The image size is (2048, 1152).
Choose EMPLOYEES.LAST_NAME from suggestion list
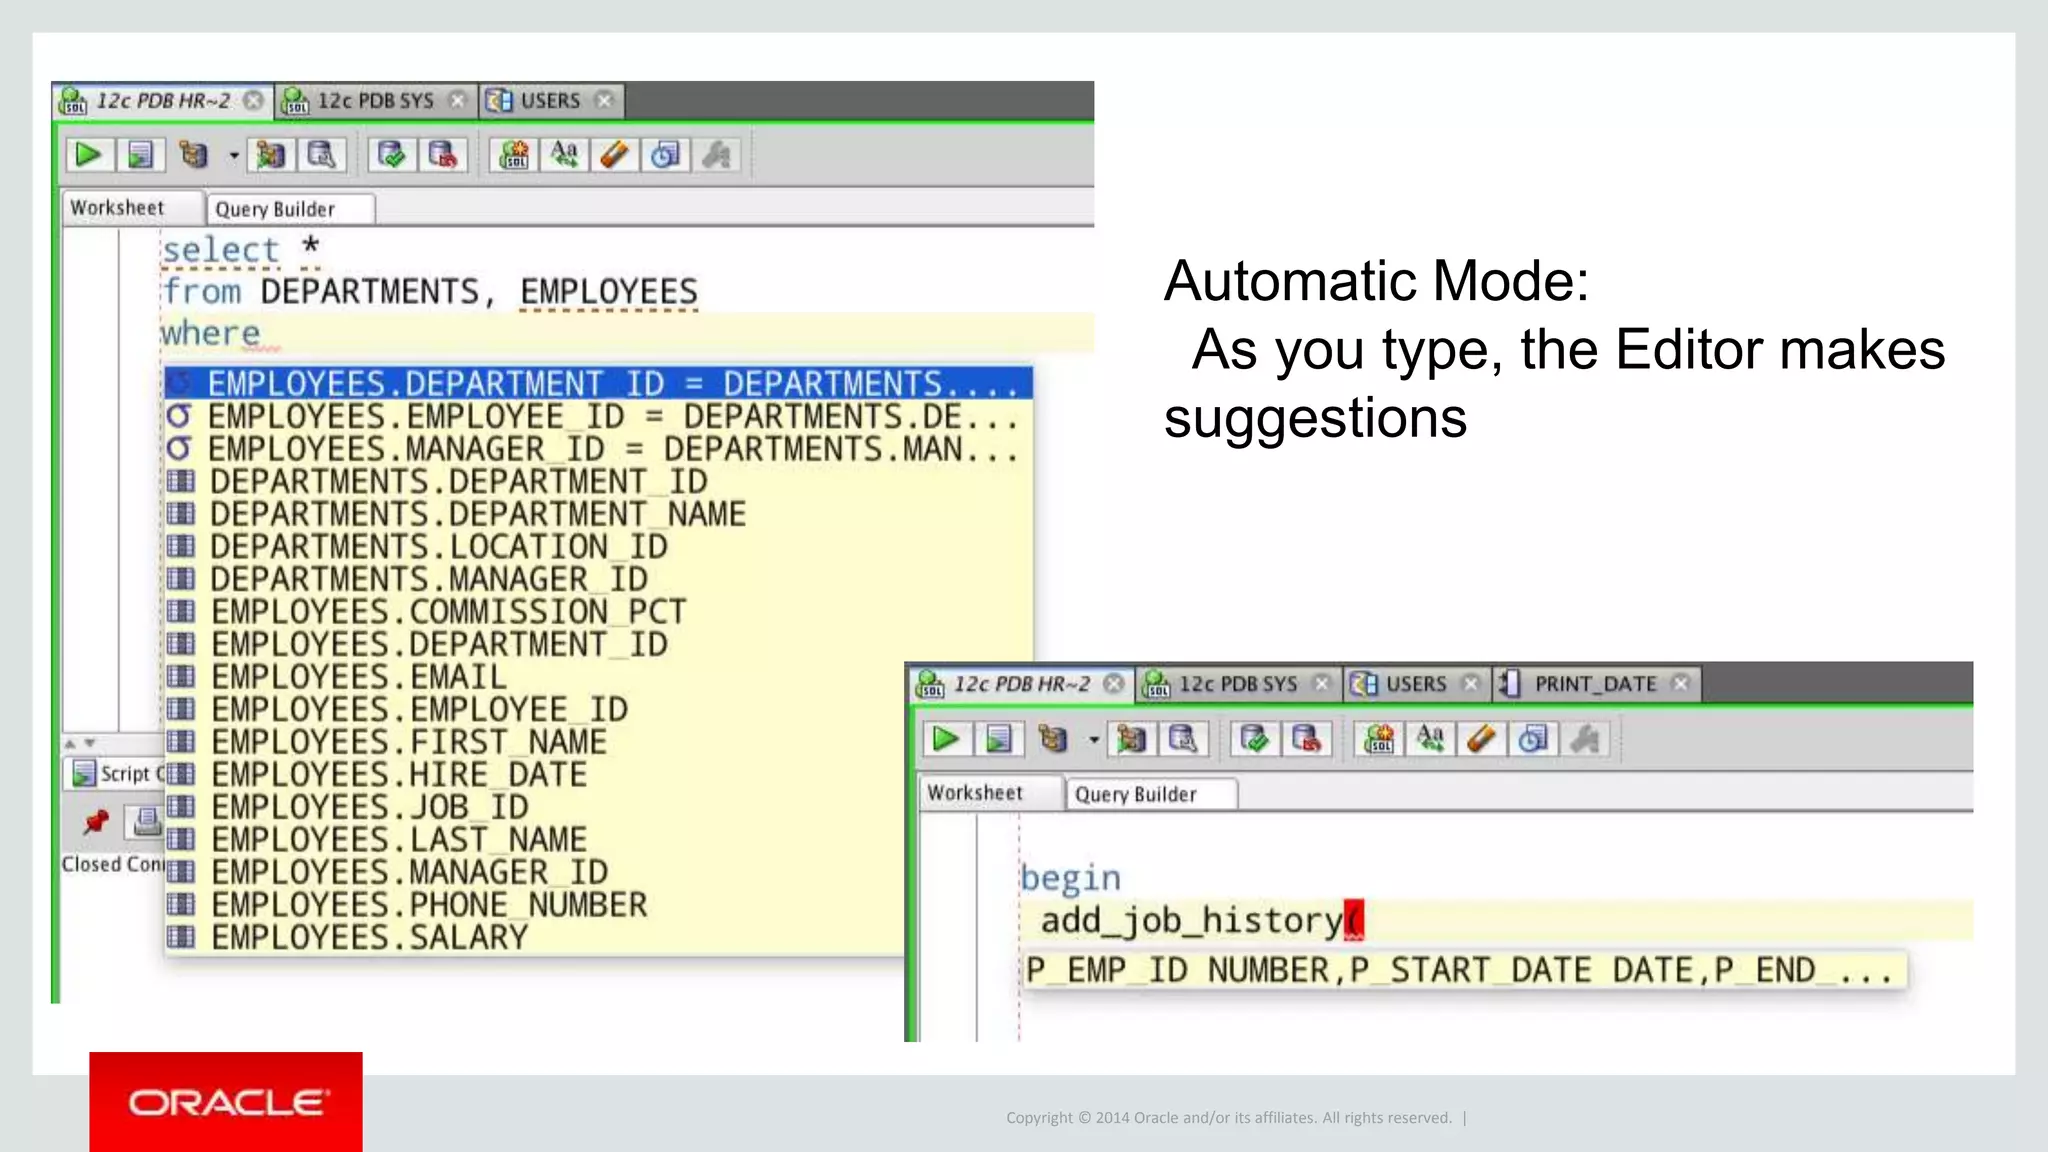tap(535, 839)
